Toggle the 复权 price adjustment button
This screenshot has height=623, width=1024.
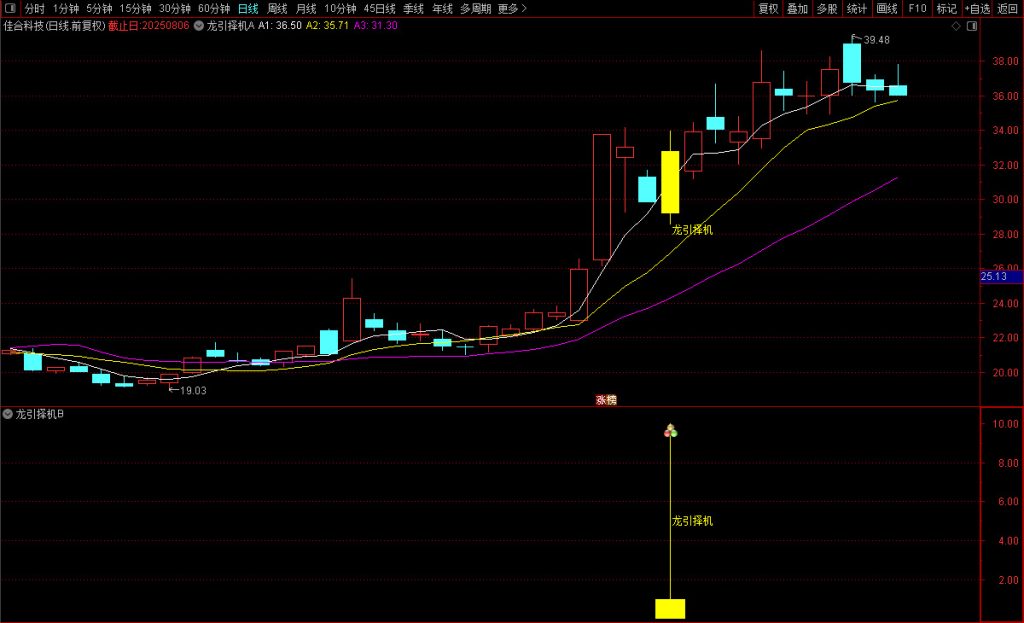[x=768, y=9]
